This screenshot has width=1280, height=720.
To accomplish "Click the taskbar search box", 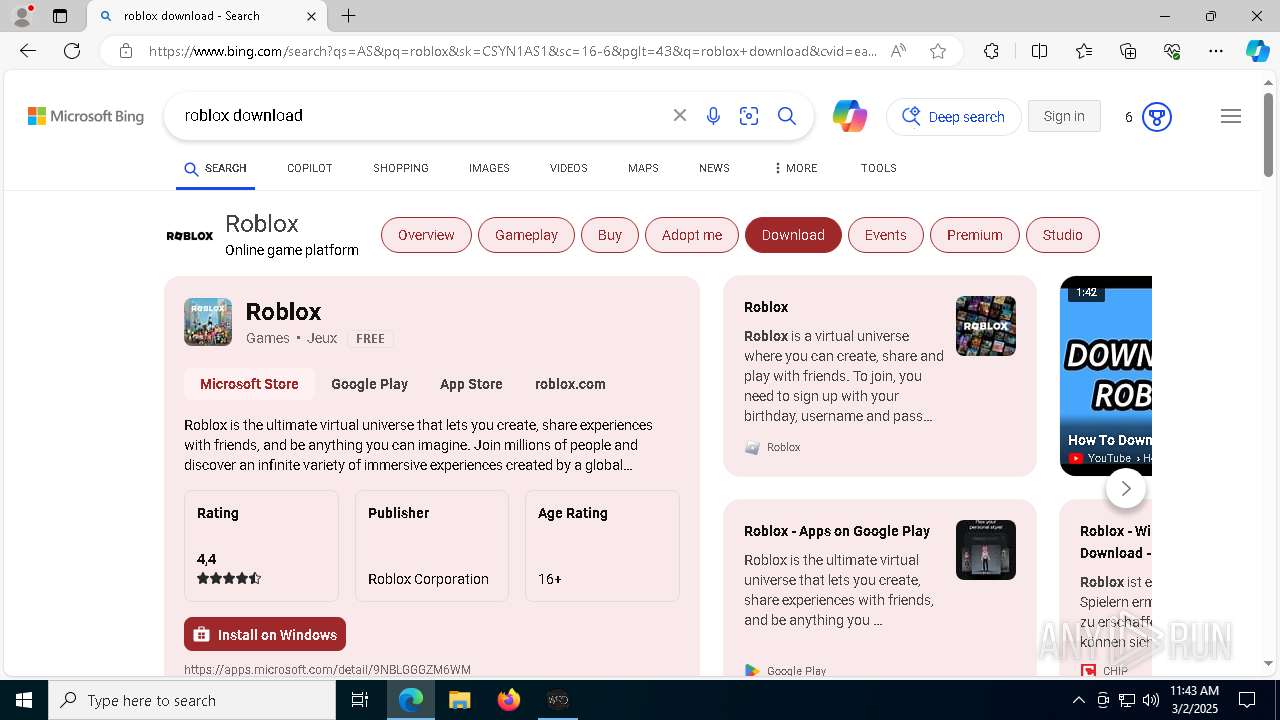I will pyautogui.click(x=192, y=700).
